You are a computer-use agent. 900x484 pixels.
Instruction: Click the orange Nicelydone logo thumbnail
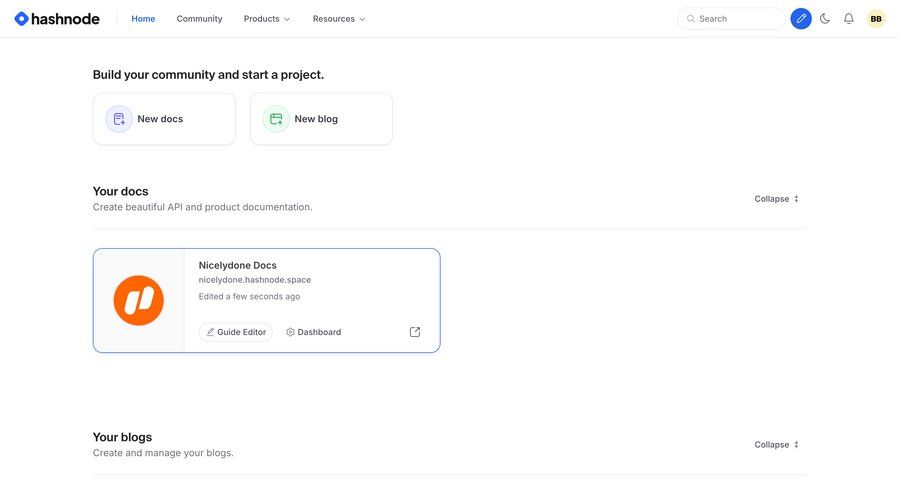coord(138,300)
